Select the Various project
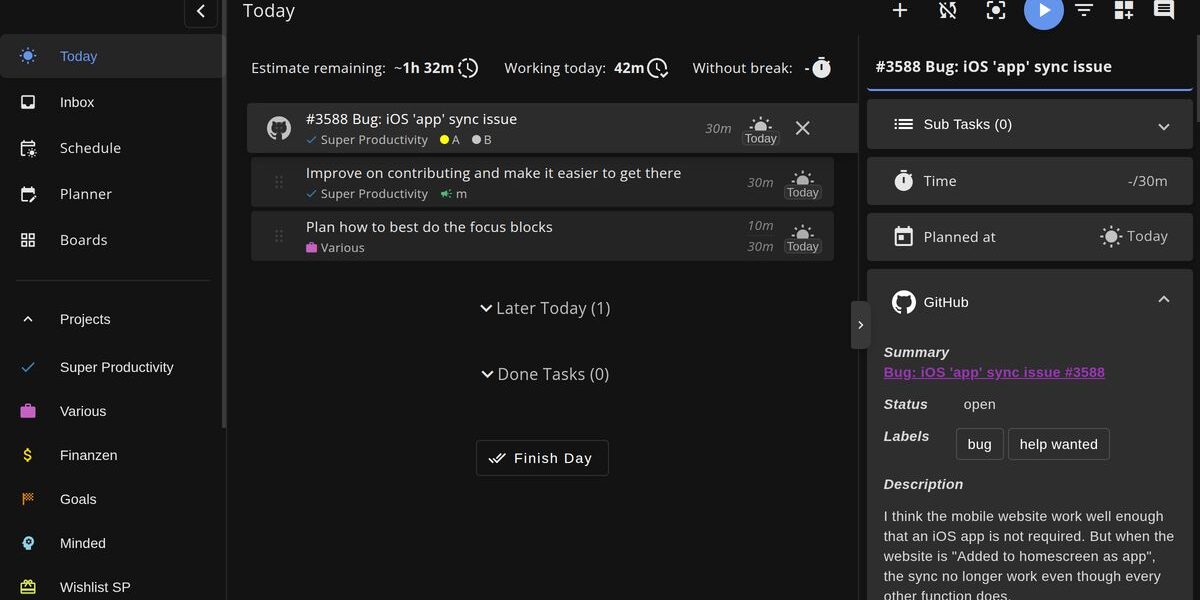 pos(111,411)
